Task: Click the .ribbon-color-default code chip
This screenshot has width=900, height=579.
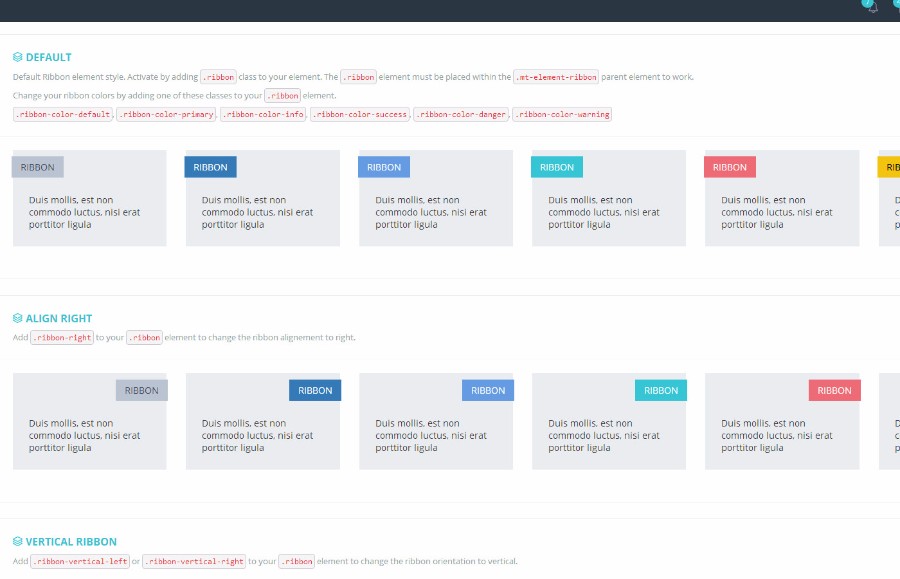Action: pos(60,114)
